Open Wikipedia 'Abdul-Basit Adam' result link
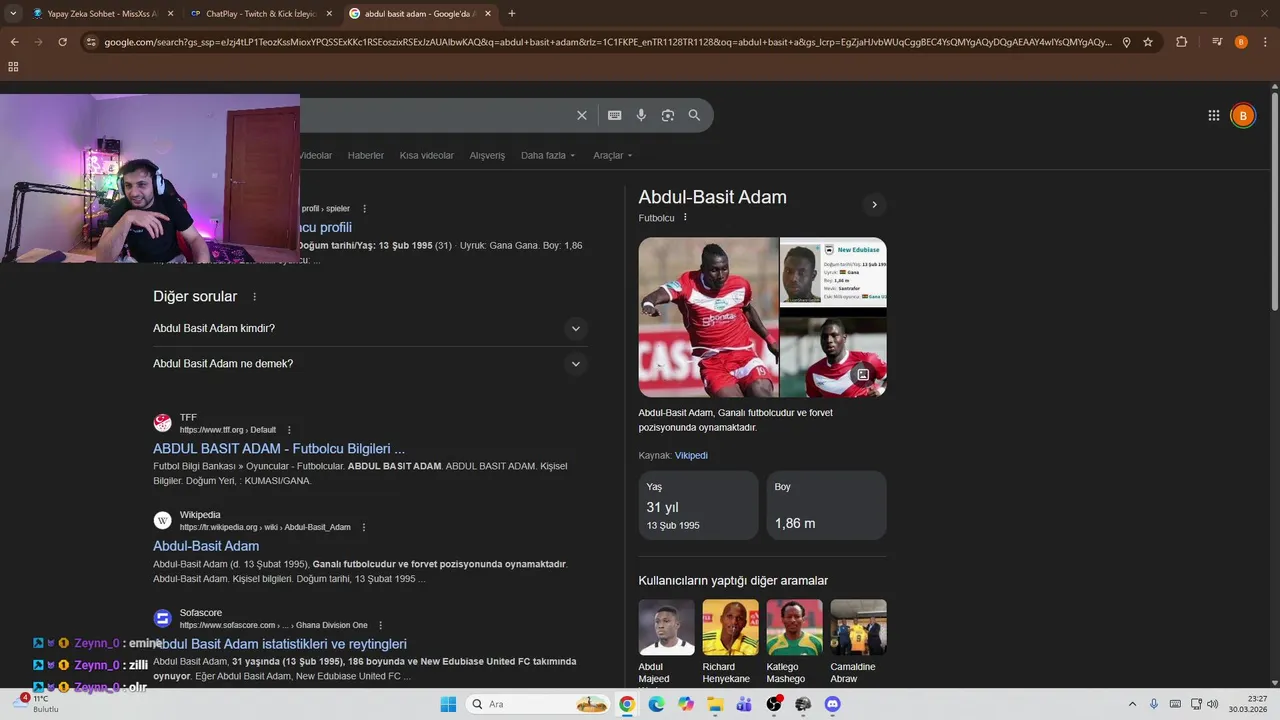Image resolution: width=1280 pixels, height=720 pixels. [206, 546]
